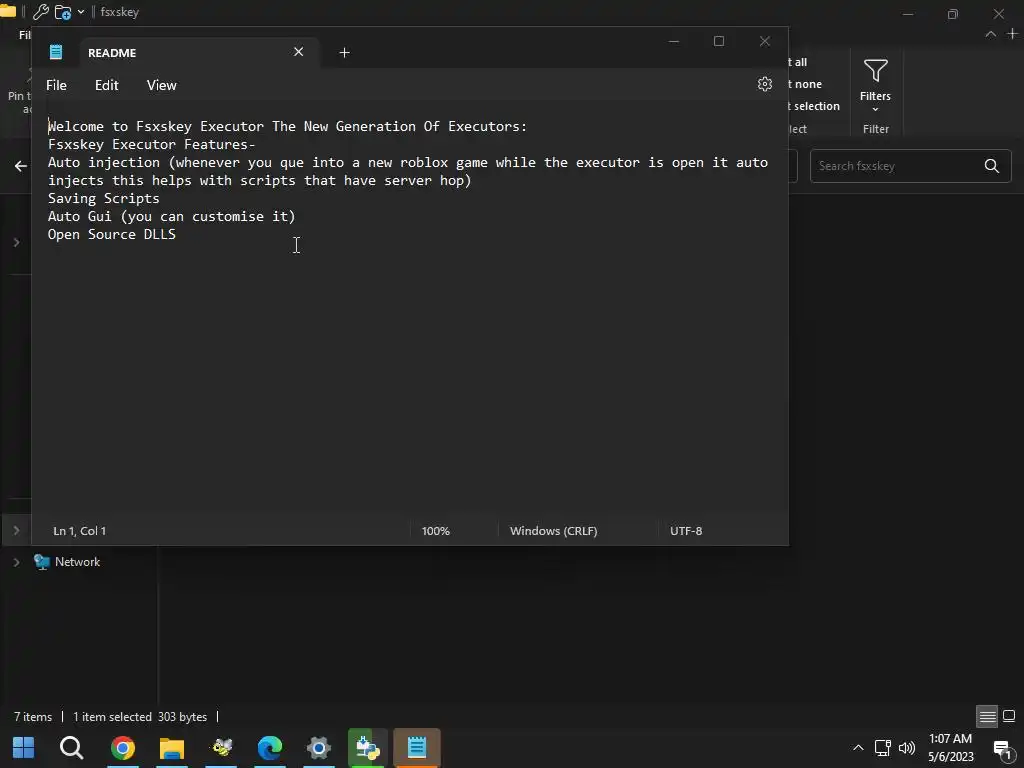Add a new Notepad tab

[x=344, y=53]
